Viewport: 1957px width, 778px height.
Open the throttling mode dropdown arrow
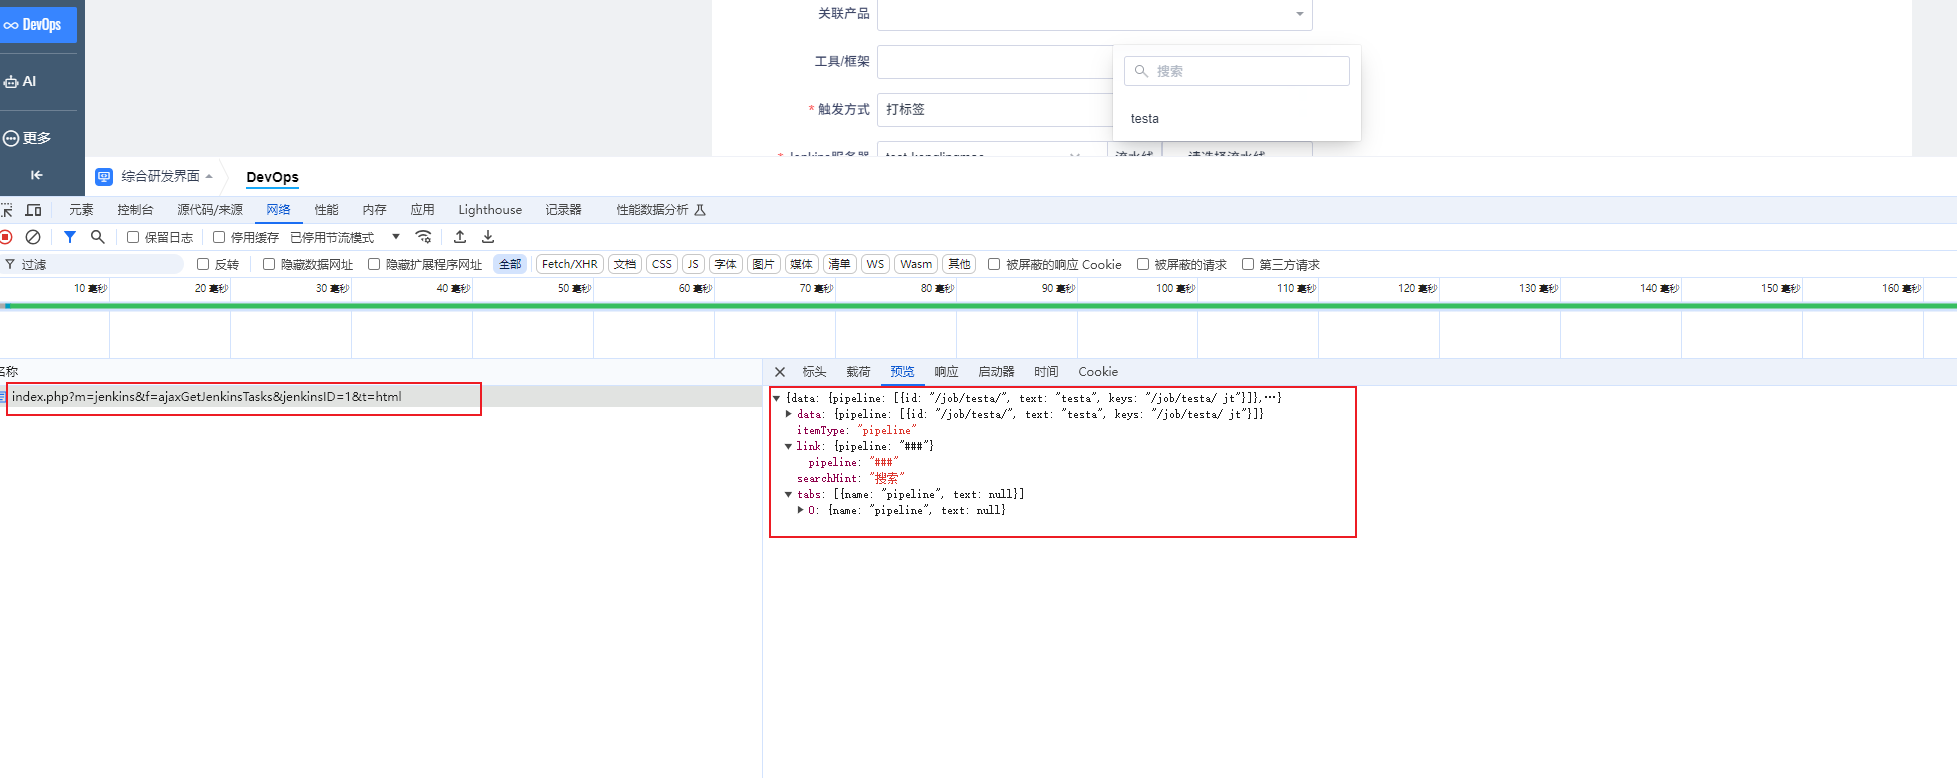tap(396, 237)
